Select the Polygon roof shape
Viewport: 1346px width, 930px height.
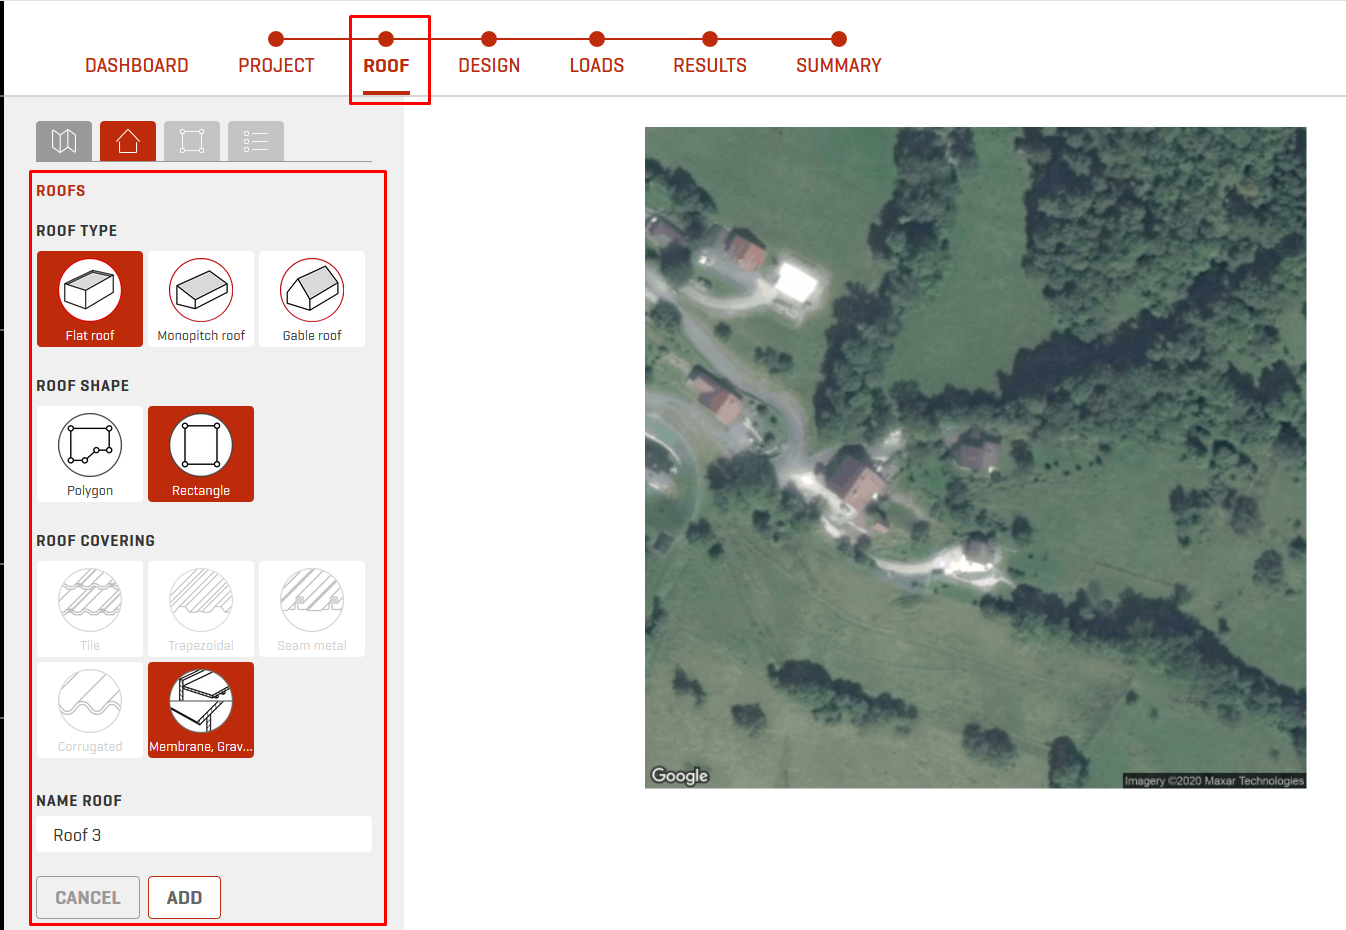[x=90, y=454]
